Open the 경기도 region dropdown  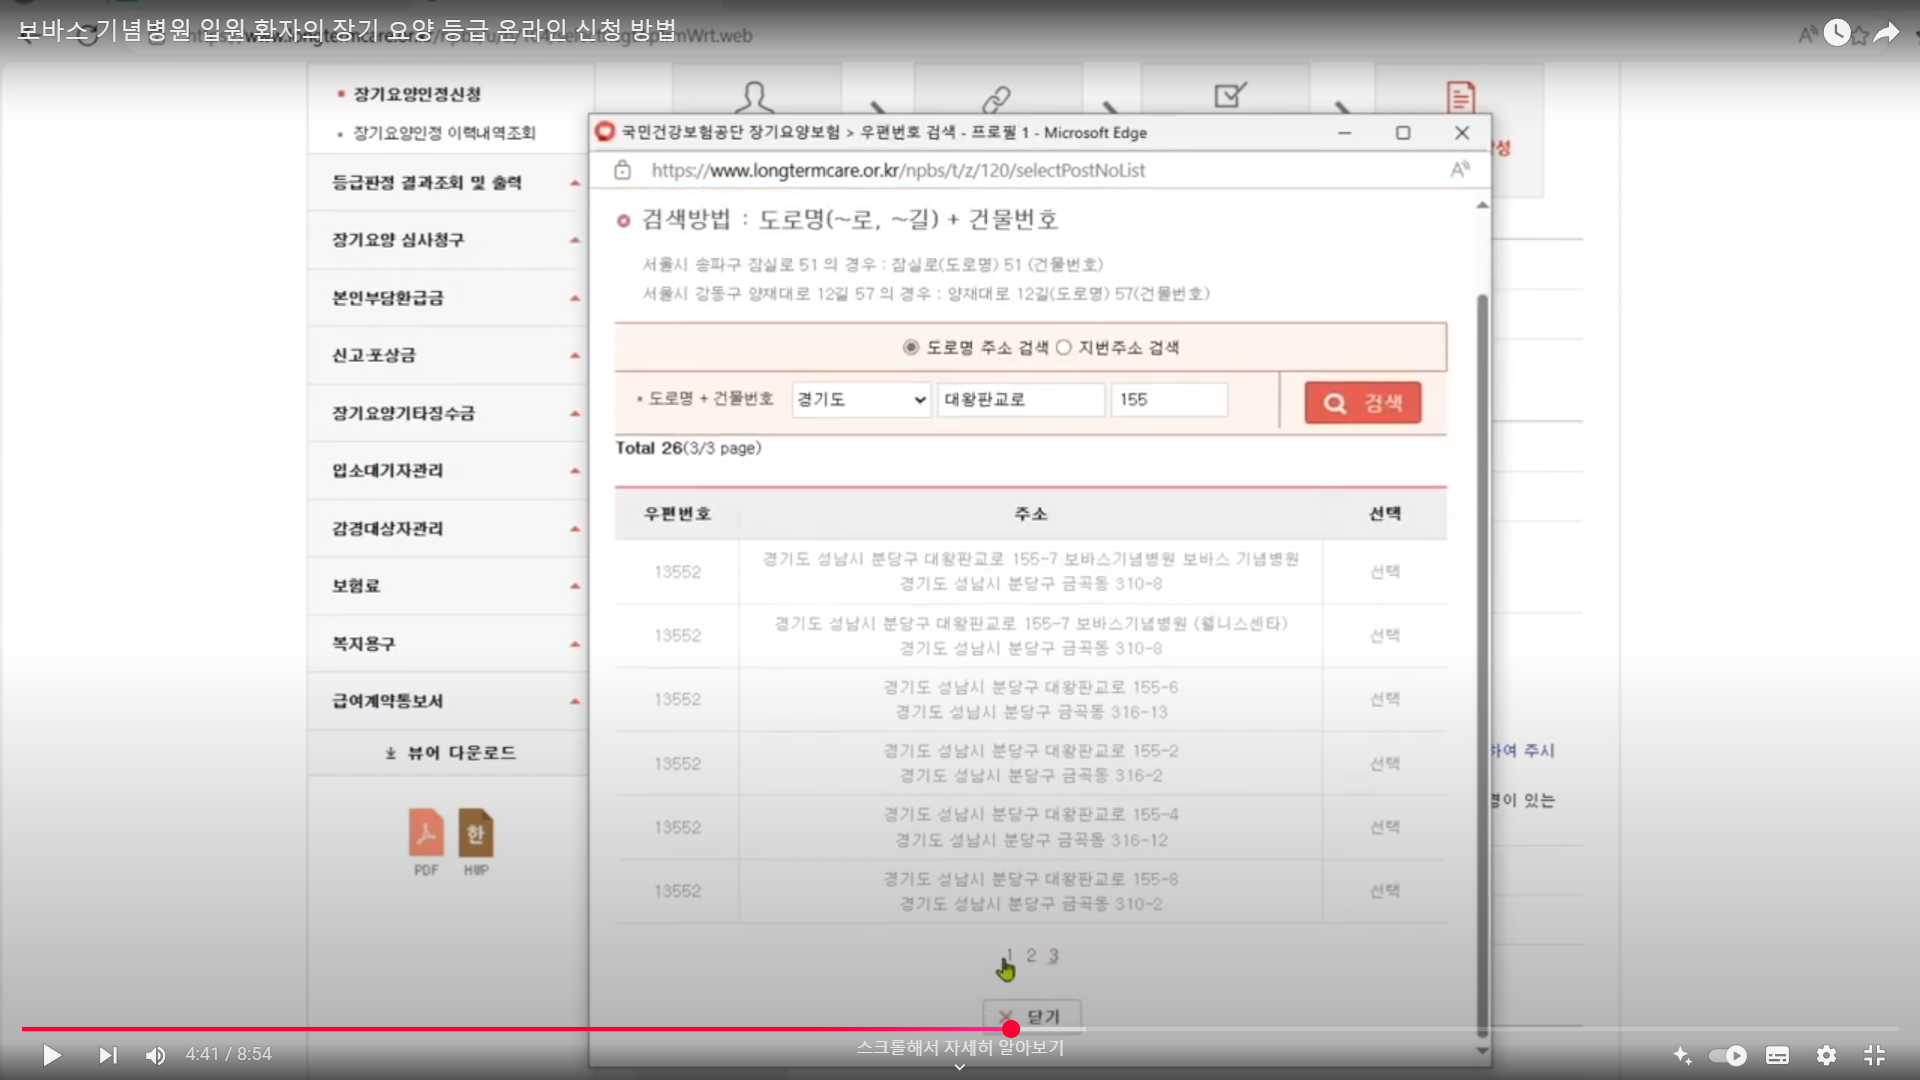pyautogui.click(x=861, y=400)
